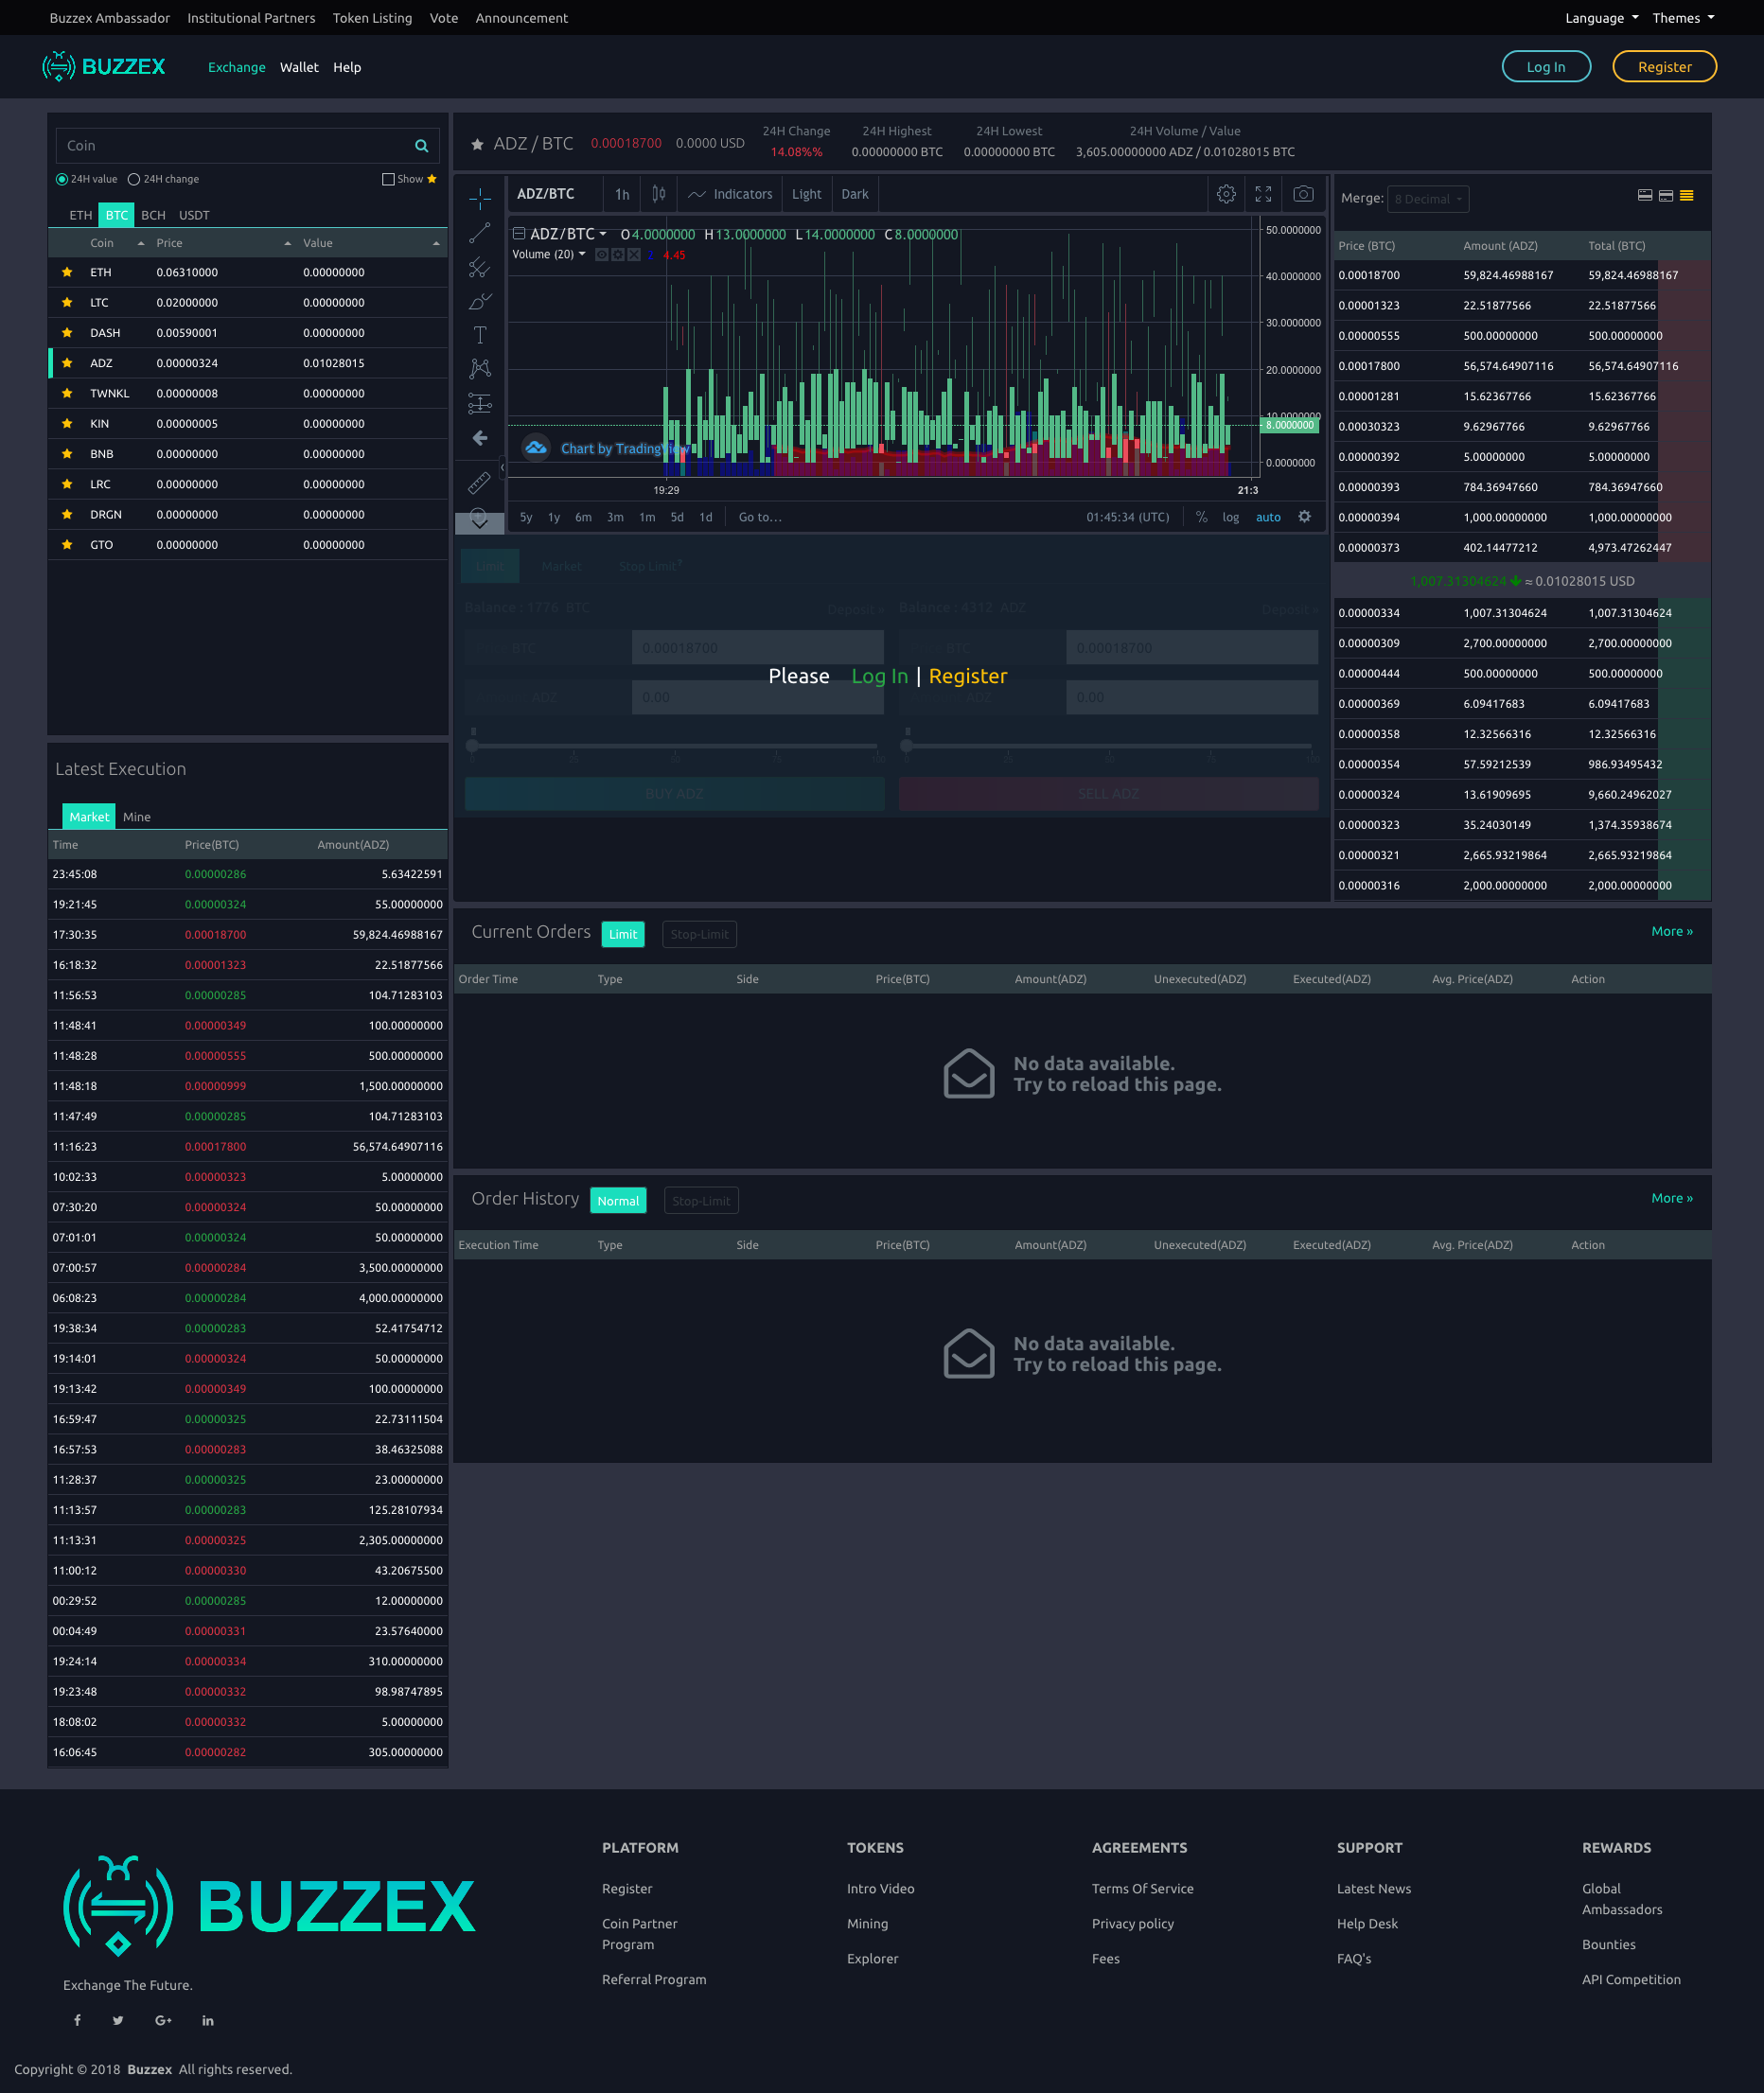Show sell-only order book layout
Image resolution: width=1764 pixels, height=2093 pixels.
coord(1666,196)
